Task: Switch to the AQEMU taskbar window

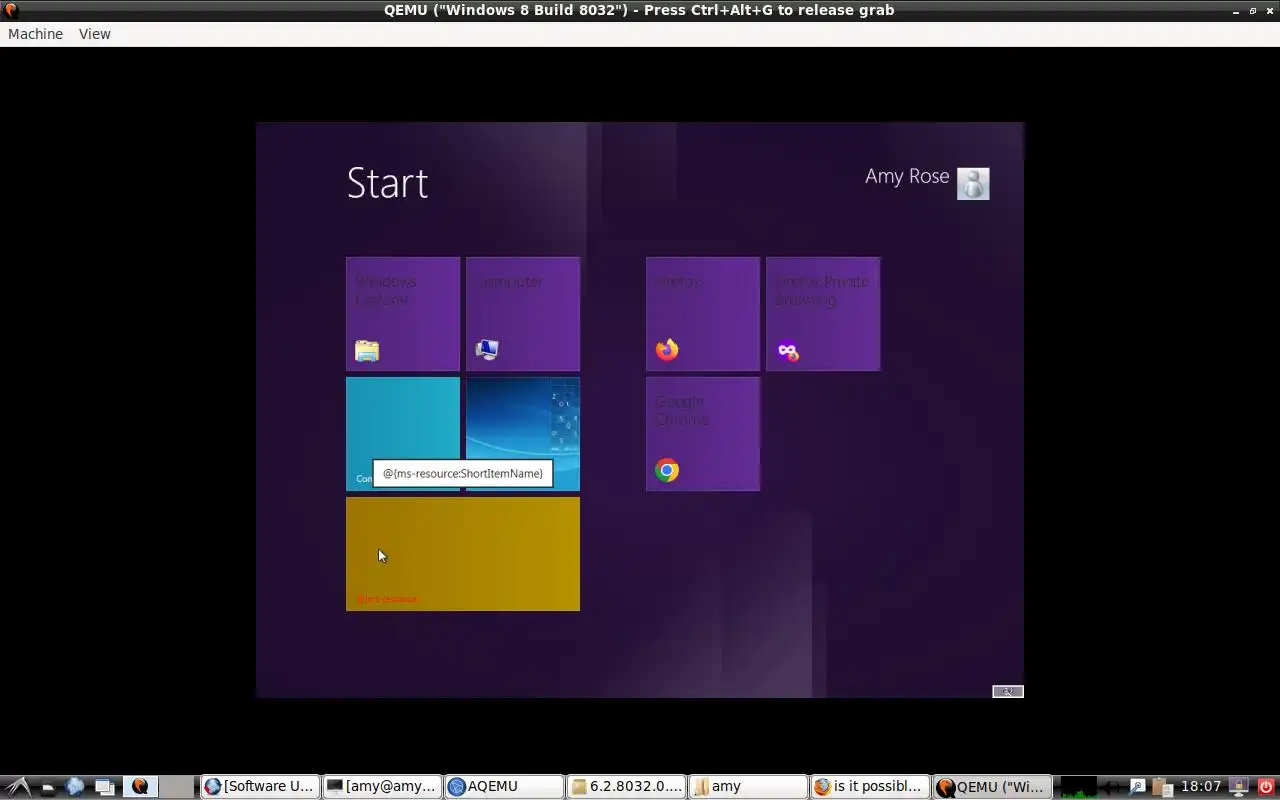Action: pyautogui.click(x=504, y=786)
